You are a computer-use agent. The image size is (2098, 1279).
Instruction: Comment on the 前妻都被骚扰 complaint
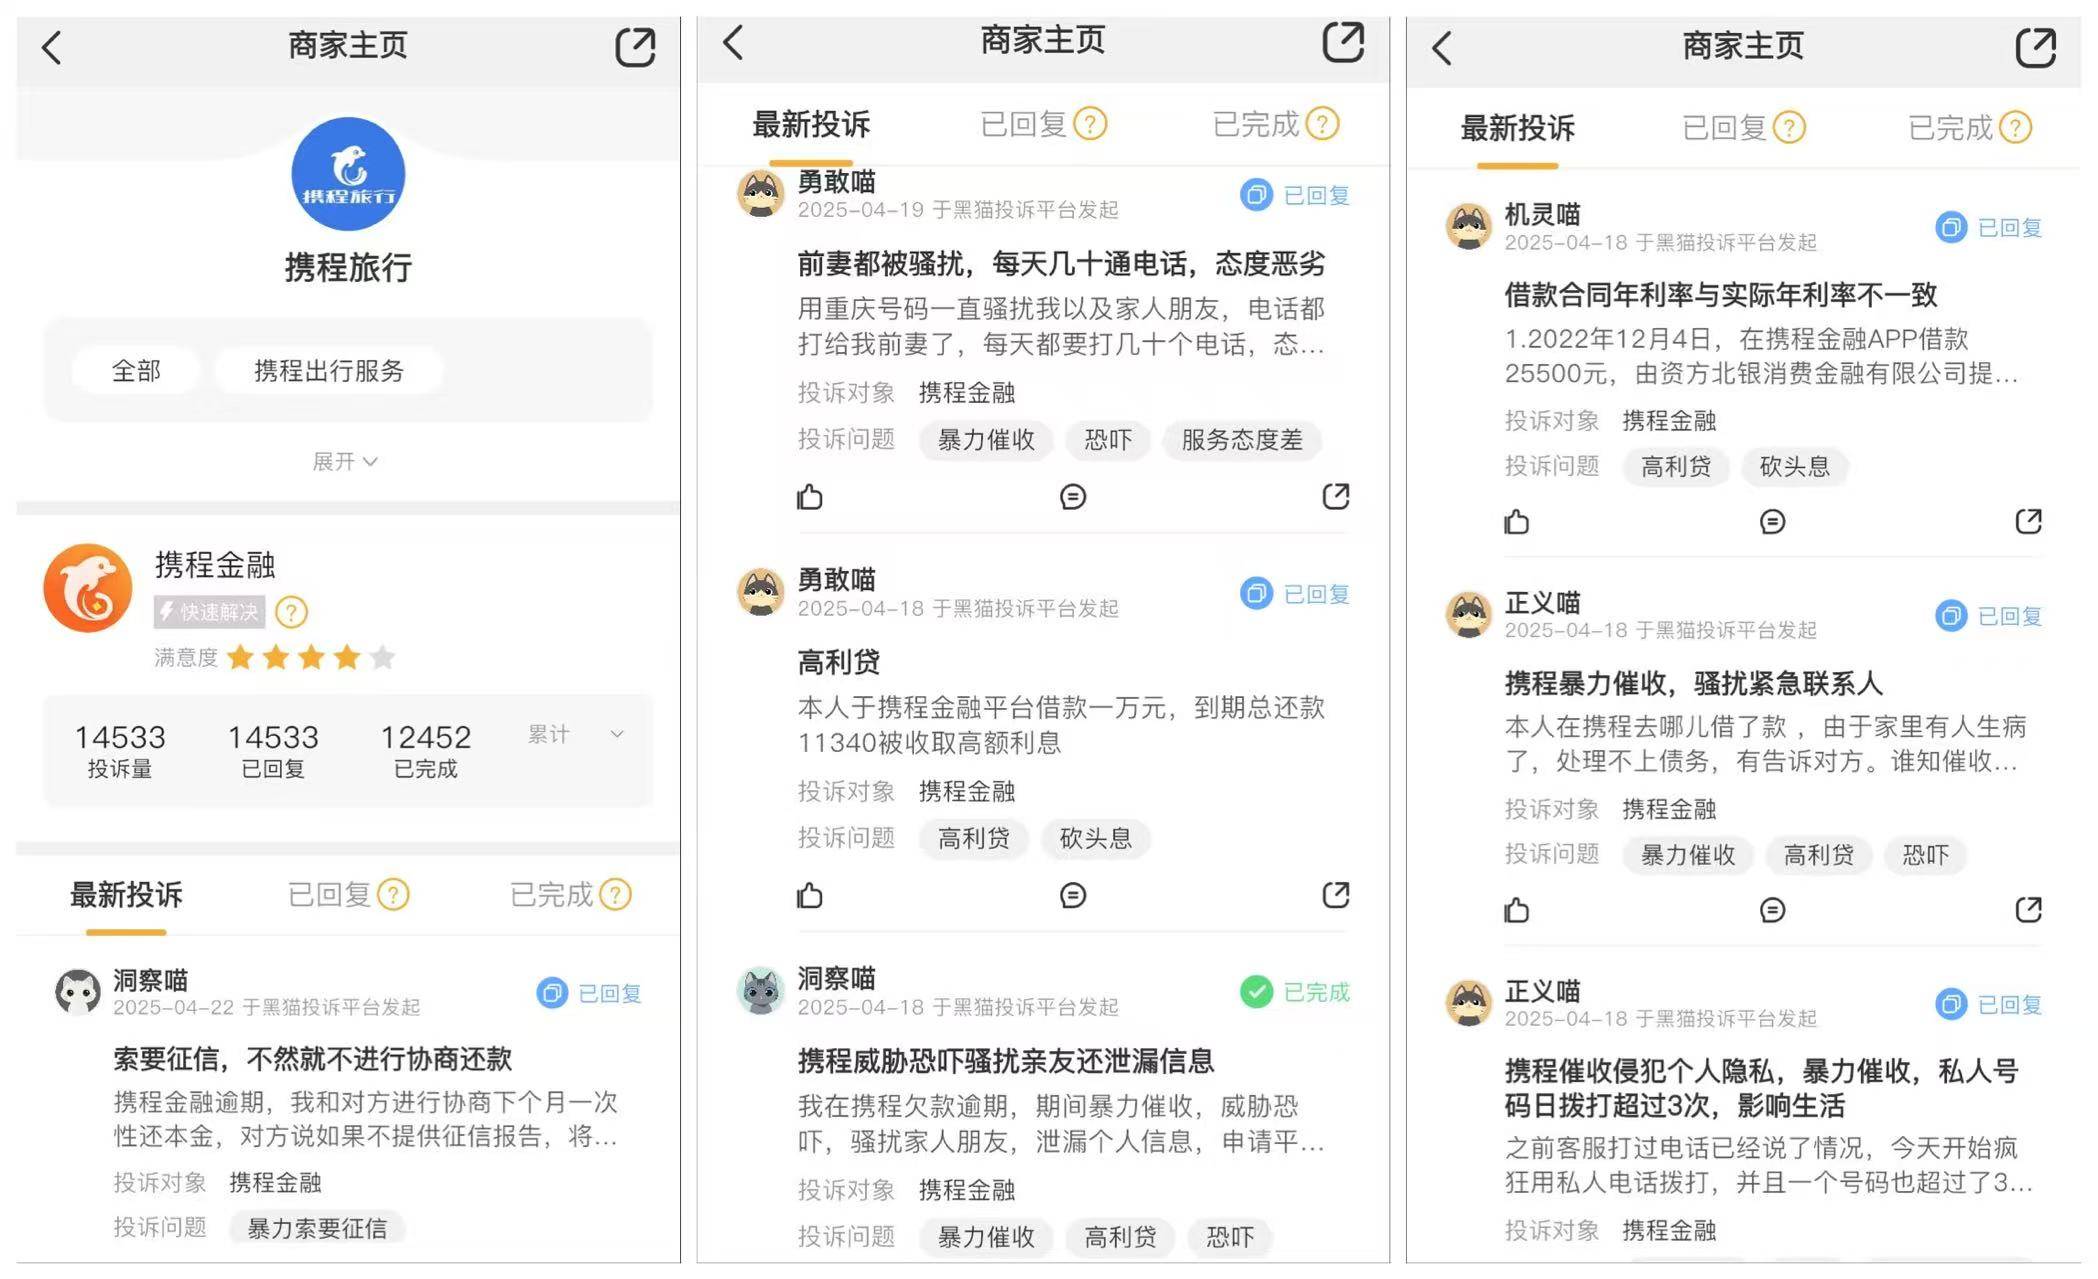point(1073,496)
